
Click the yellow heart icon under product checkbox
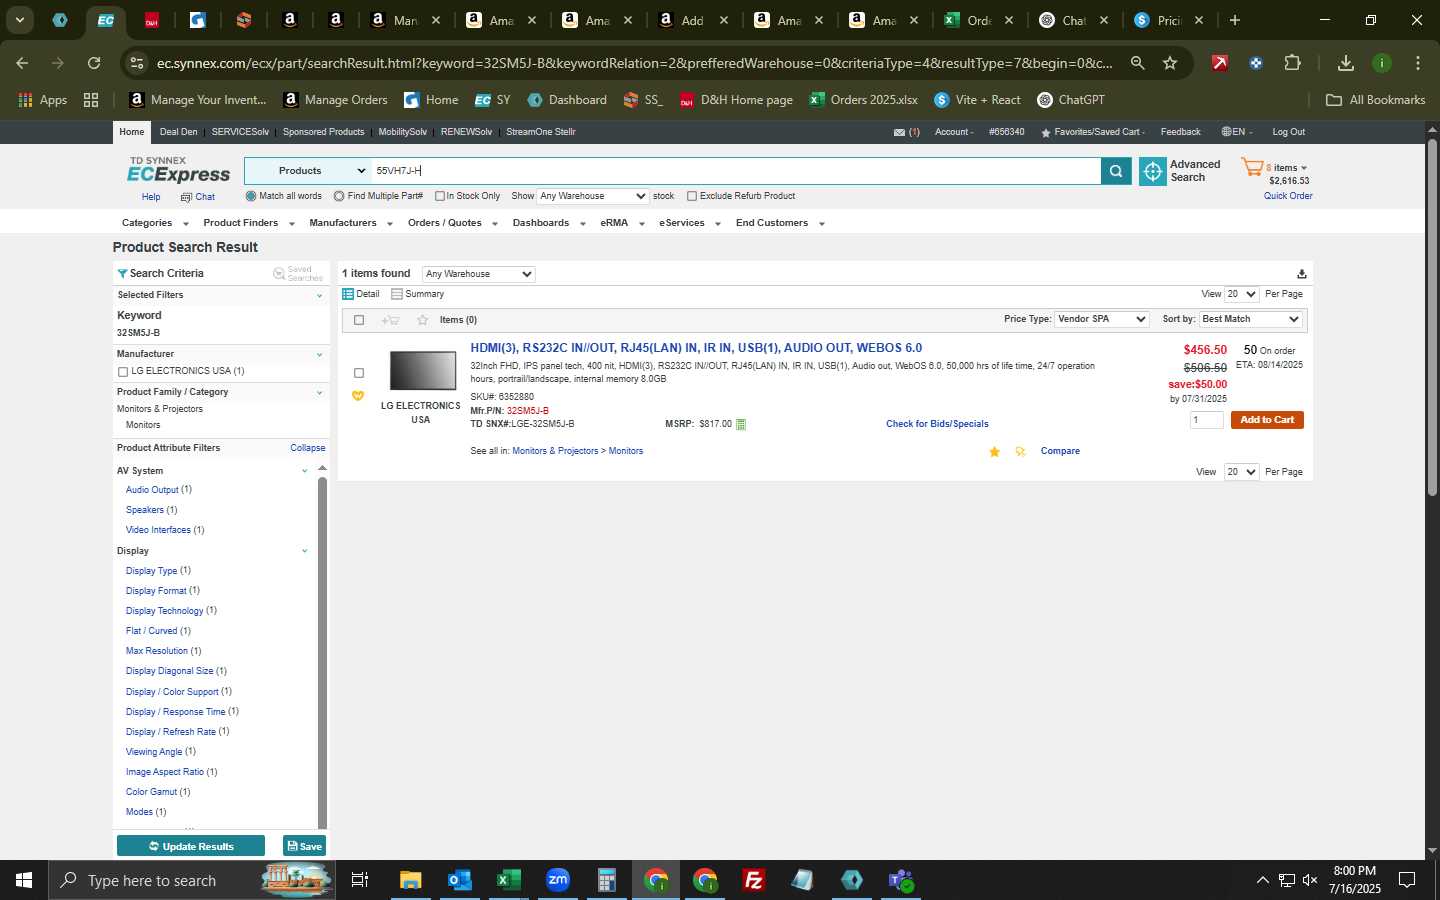(x=358, y=396)
